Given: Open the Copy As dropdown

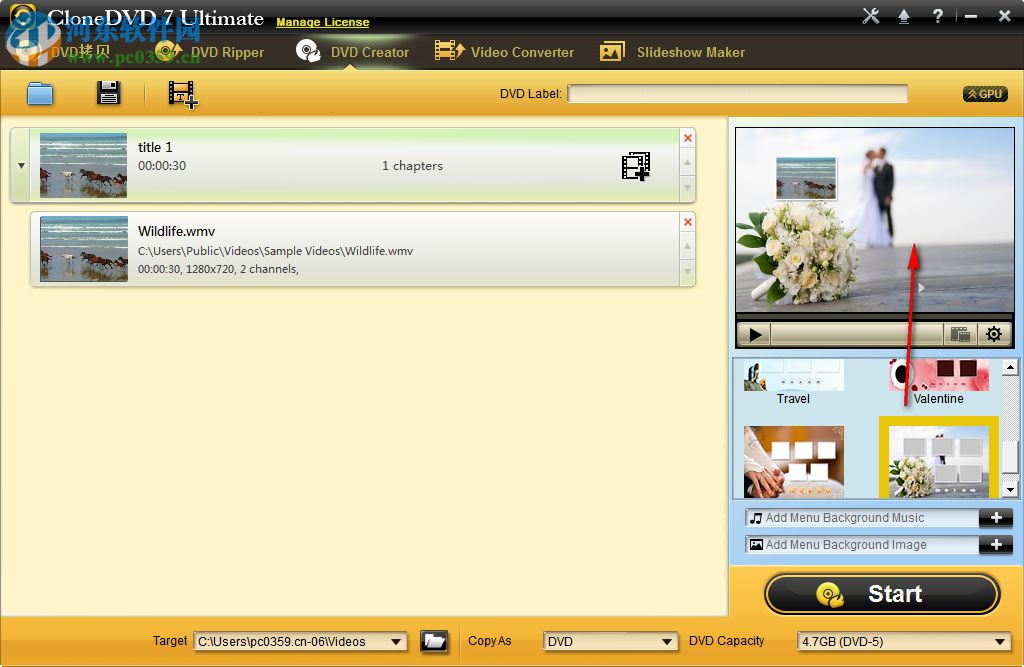Looking at the screenshot, I should pyautogui.click(x=610, y=642).
